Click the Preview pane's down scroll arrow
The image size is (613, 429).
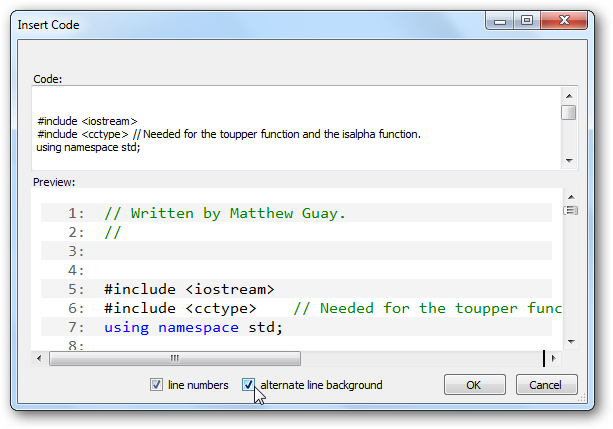[571, 342]
